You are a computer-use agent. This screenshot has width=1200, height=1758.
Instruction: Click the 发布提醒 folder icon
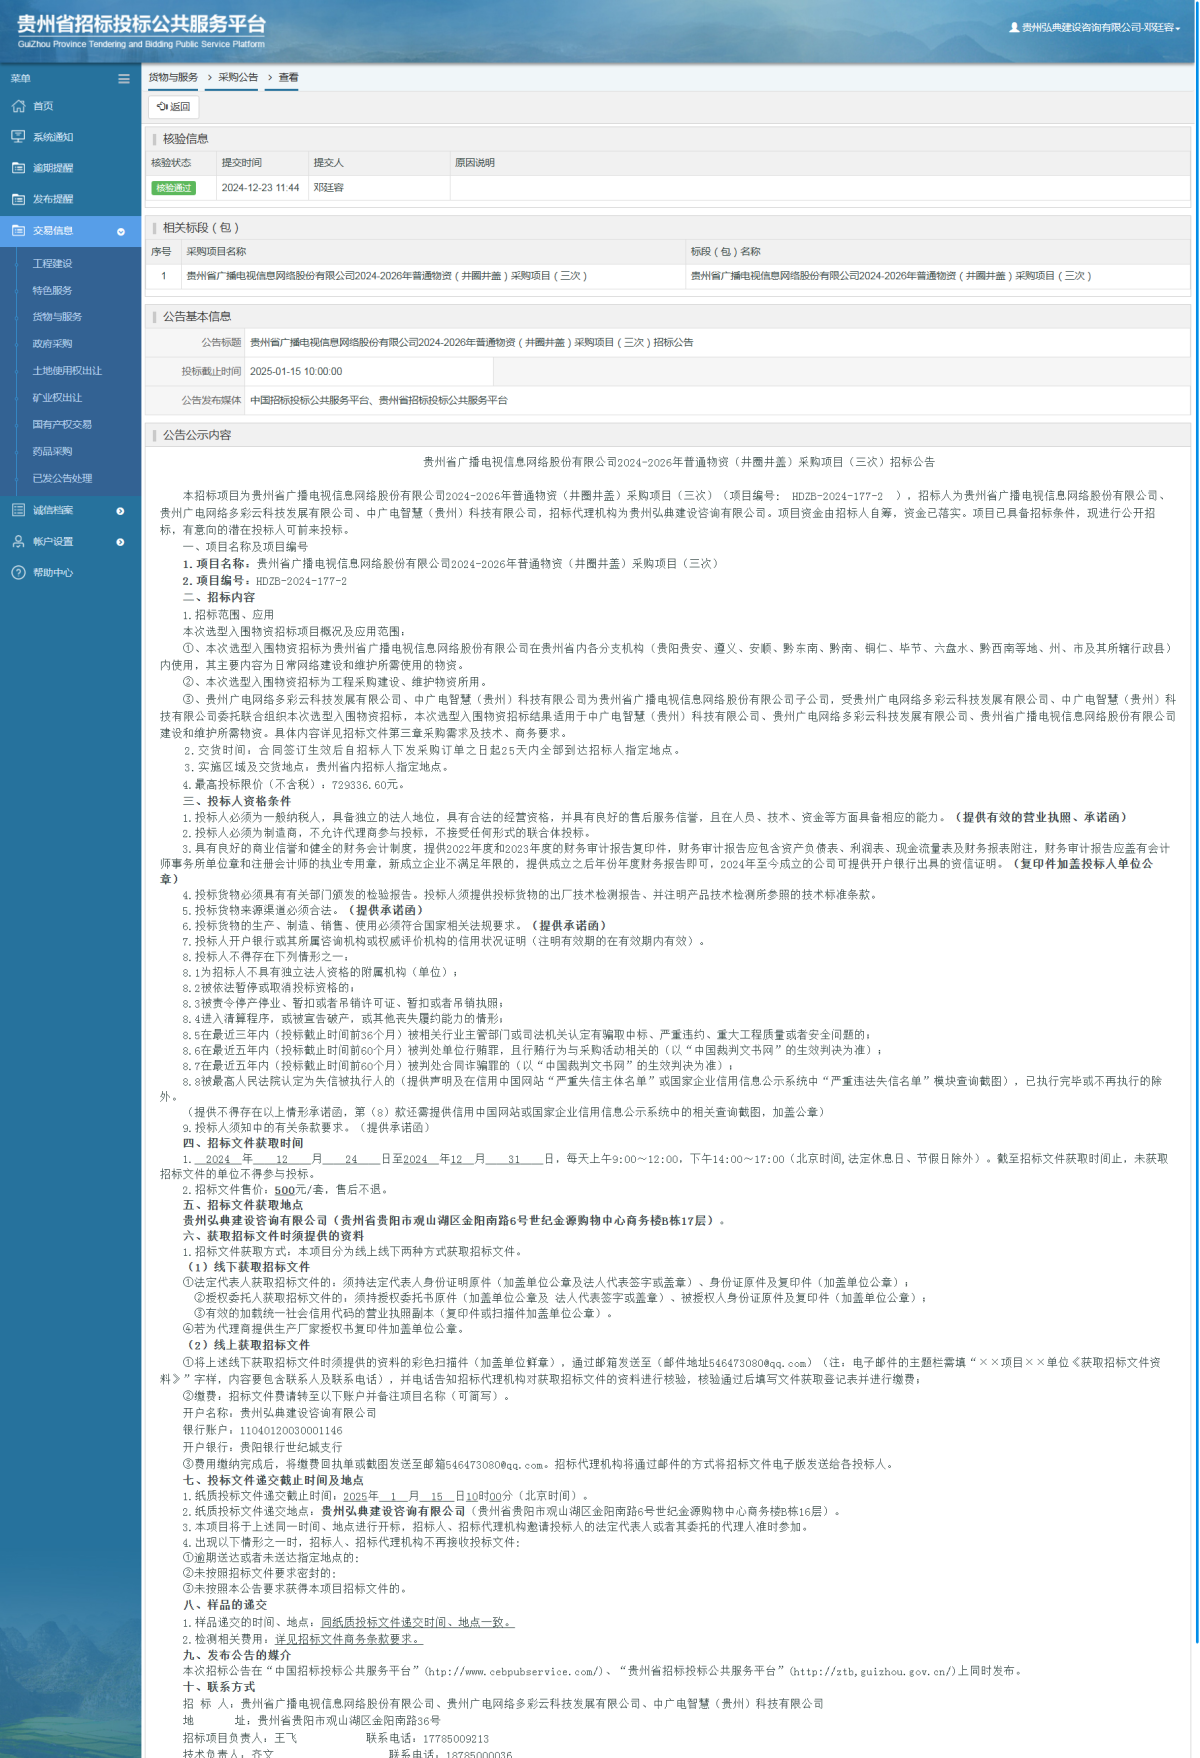(18, 199)
